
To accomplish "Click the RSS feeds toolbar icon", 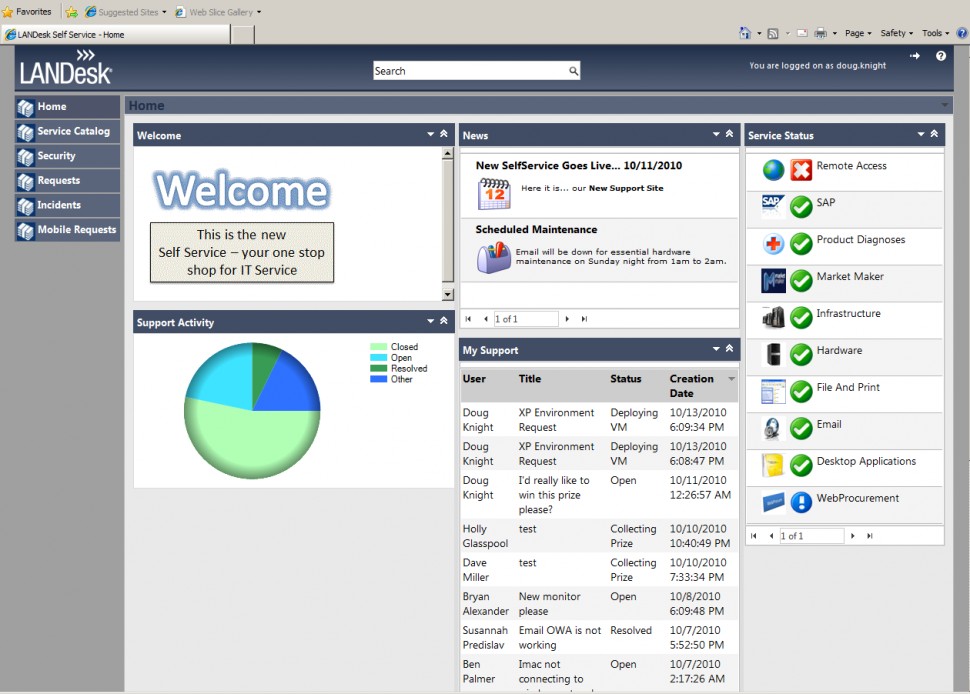I will point(773,33).
